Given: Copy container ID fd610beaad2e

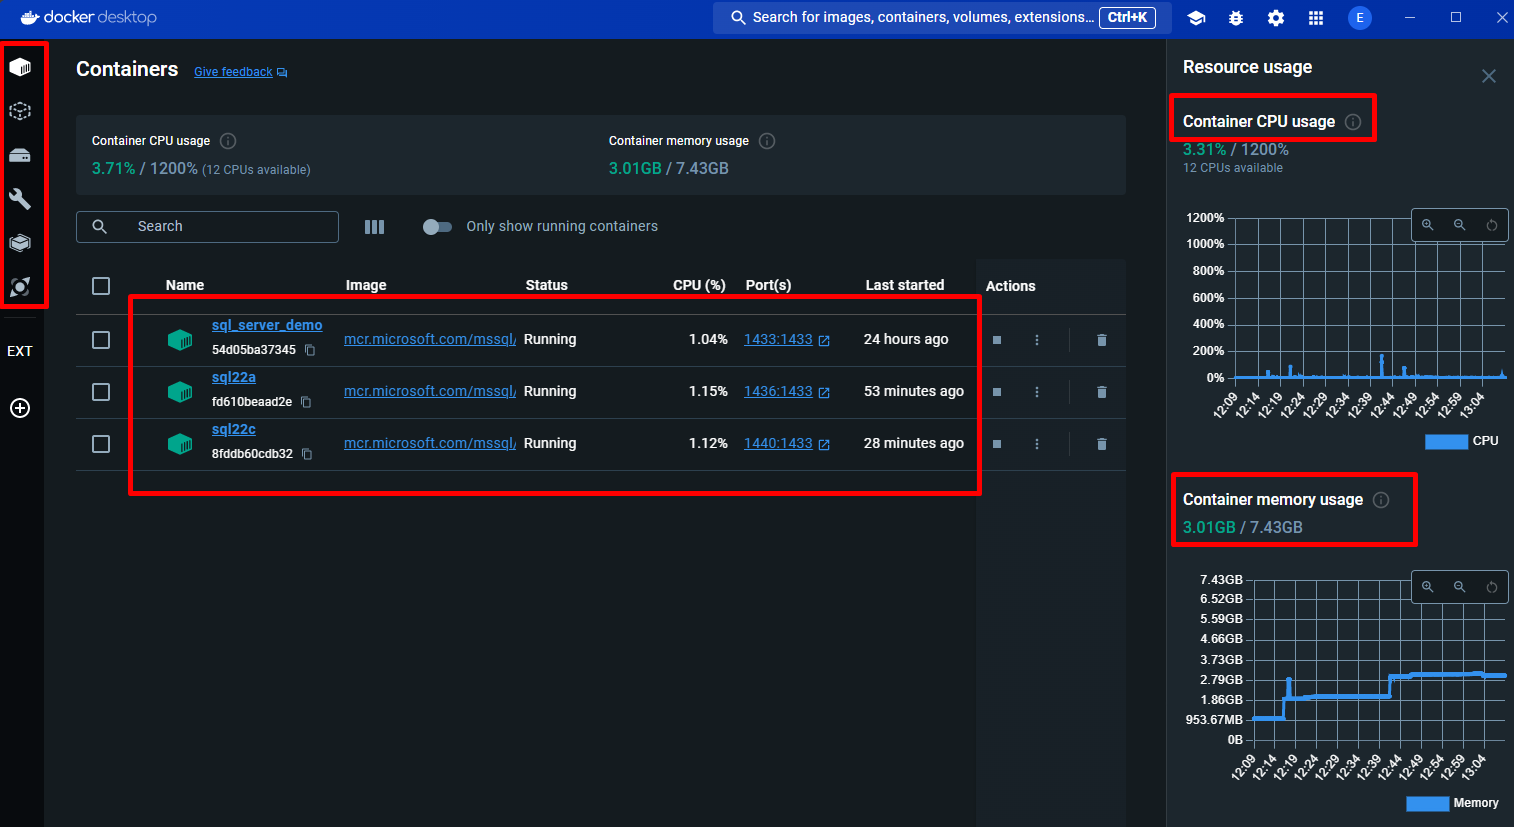Looking at the screenshot, I should pos(306,402).
